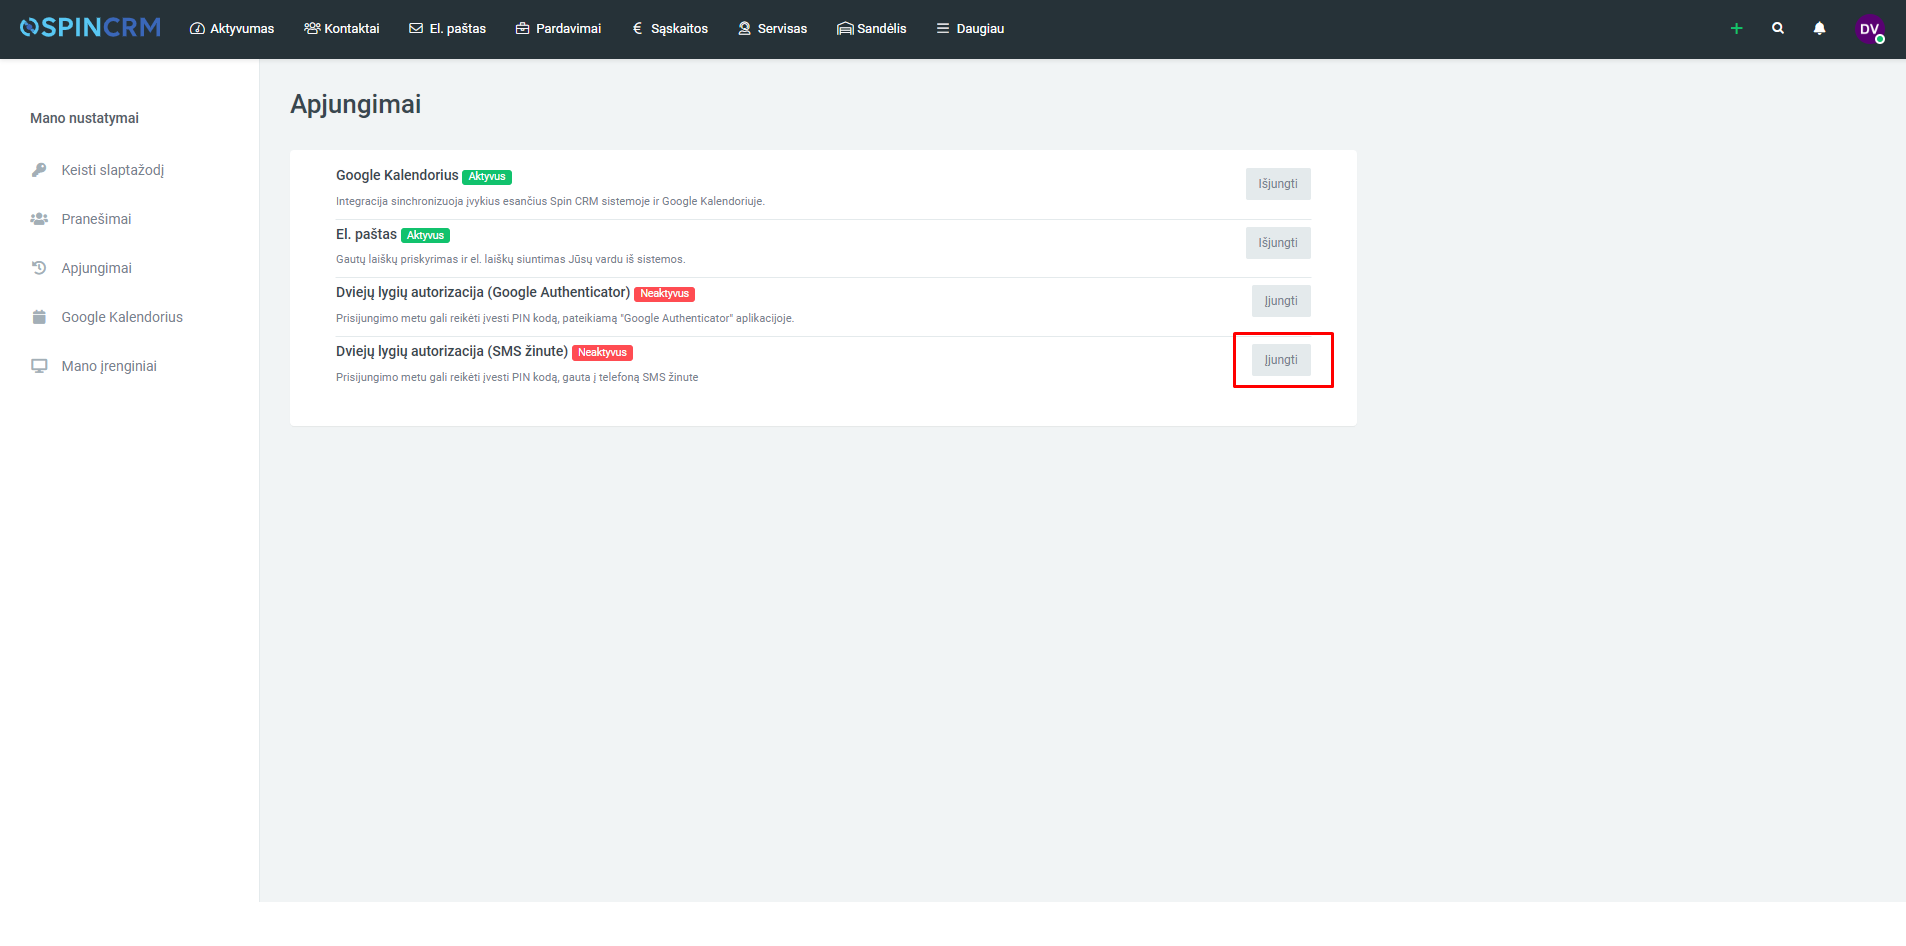Click the calendar icon beside Google Kalendorius
1906x946 pixels.
tap(39, 317)
